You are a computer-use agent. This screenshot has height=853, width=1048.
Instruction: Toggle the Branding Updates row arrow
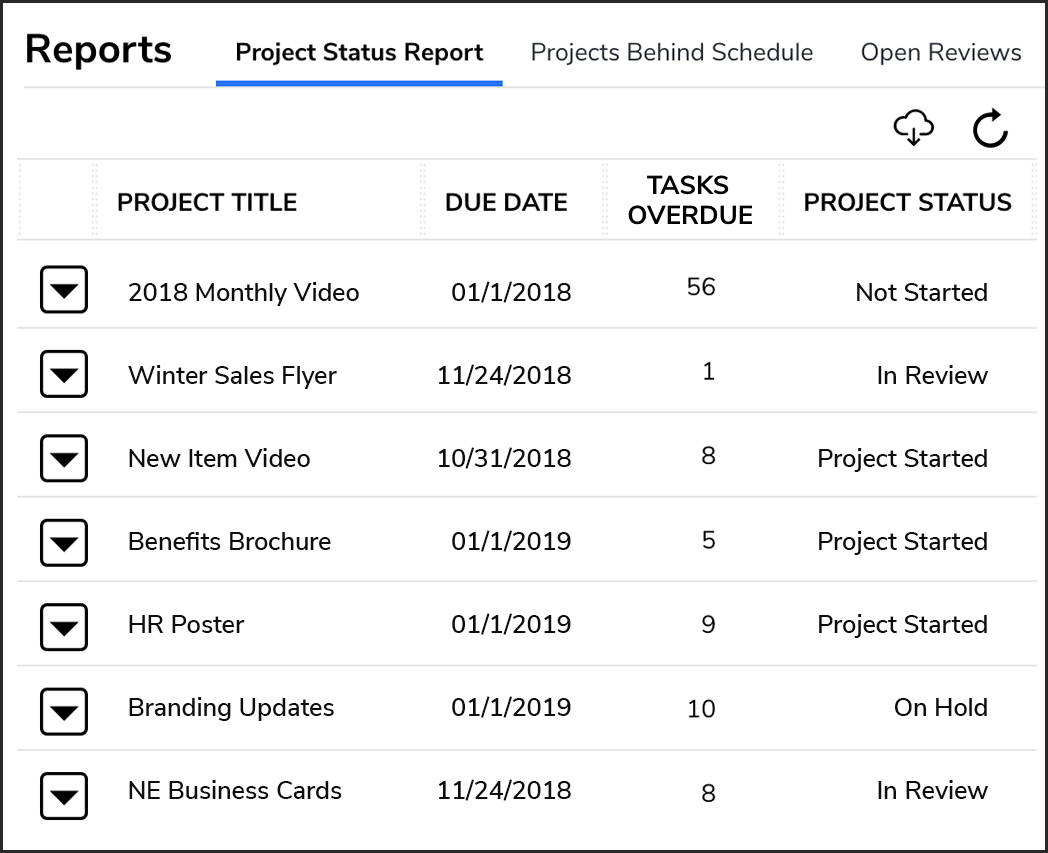coord(64,711)
